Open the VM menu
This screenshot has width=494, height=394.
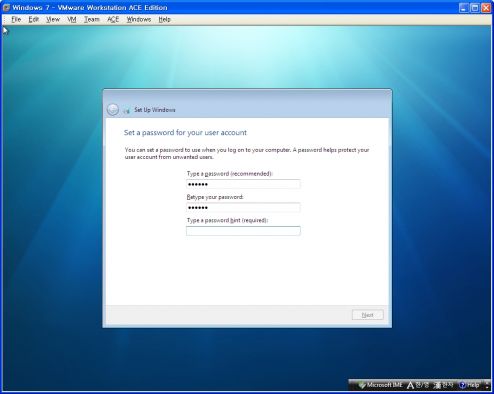(x=72, y=20)
